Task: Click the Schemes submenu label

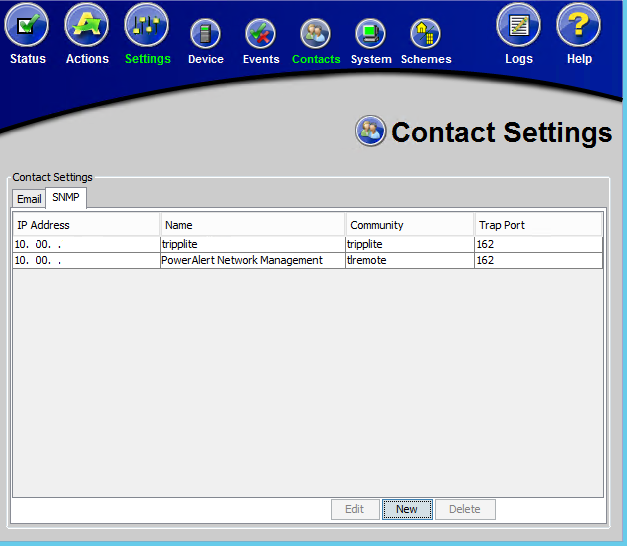Action: tap(426, 59)
